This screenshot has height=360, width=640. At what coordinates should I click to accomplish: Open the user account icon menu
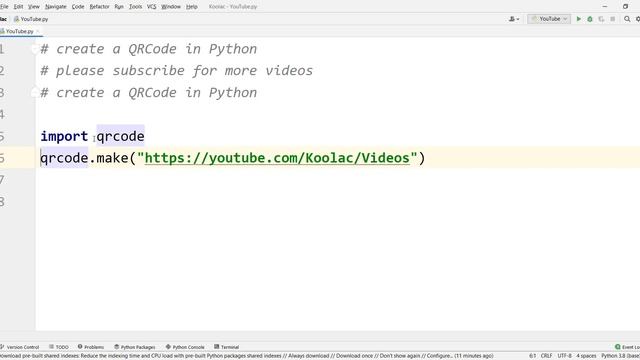pos(514,19)
